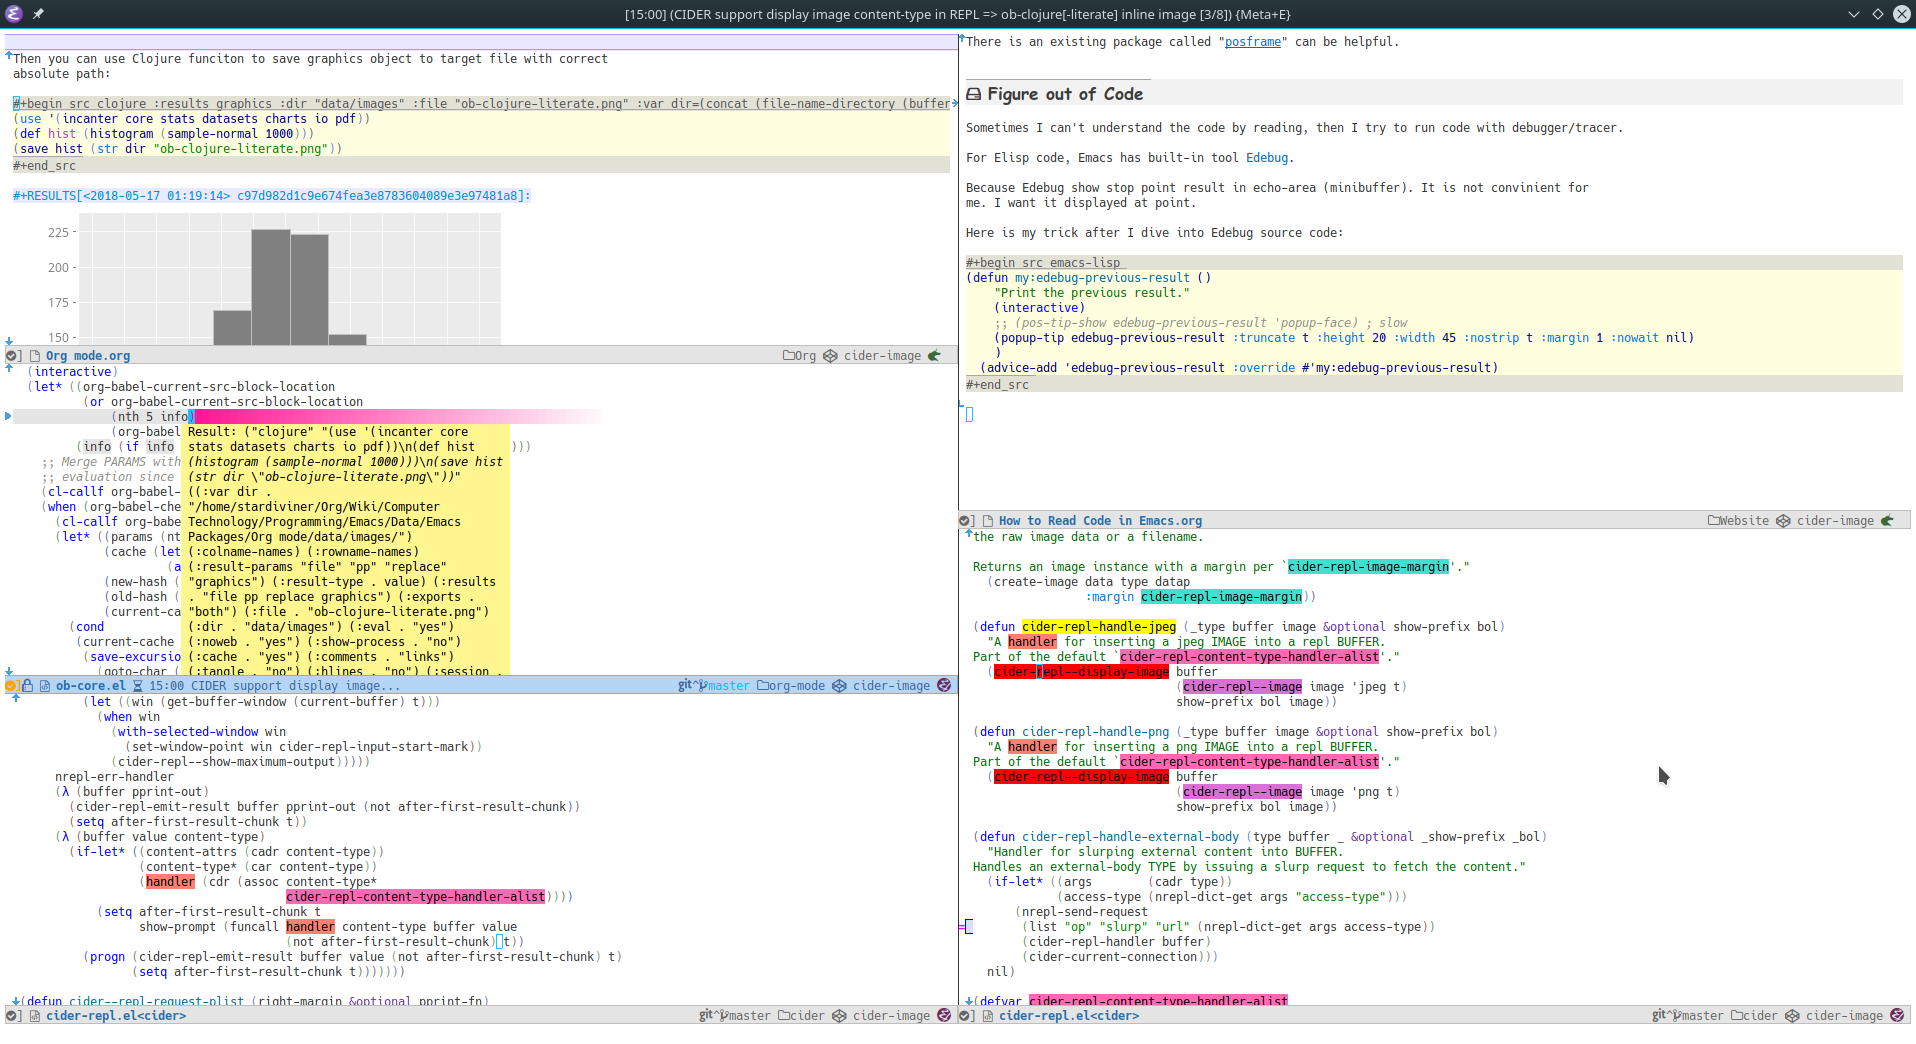Click the perspective icon in the How to Read Code mode line
Screen dimensions: 1916x1044
1783,521
